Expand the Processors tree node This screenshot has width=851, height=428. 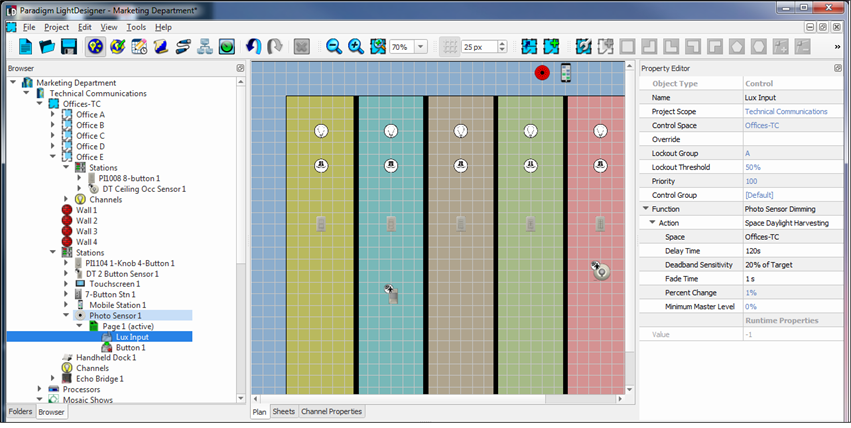(40, 389)
